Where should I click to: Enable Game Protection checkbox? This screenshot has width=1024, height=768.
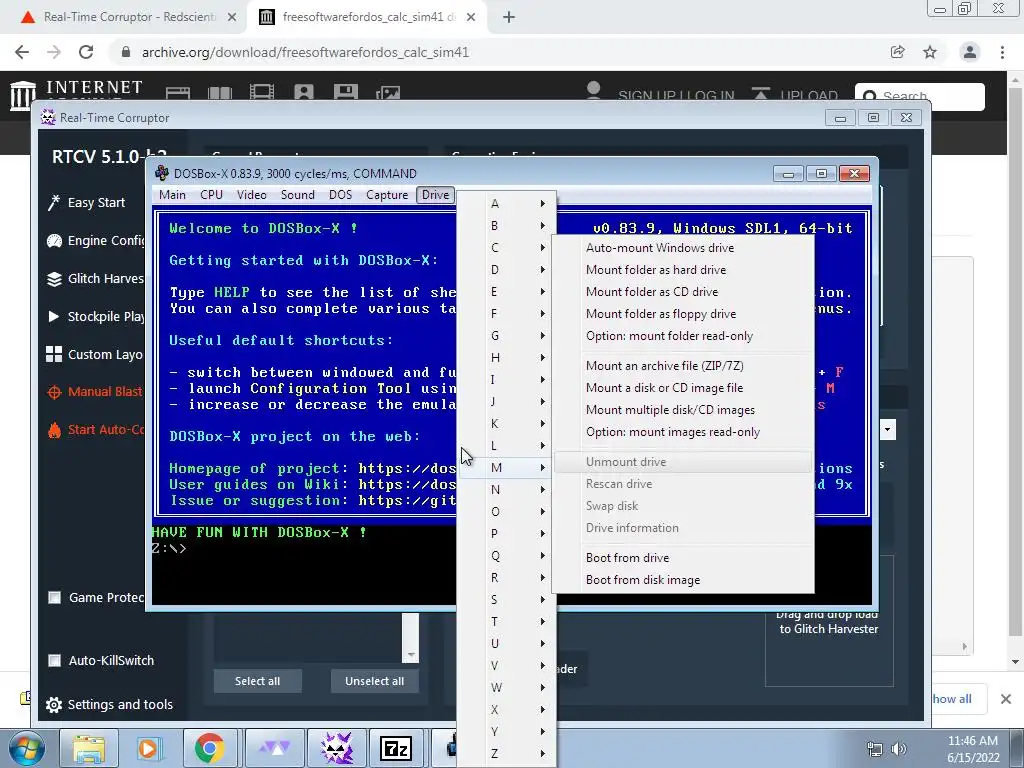pyautogui.click(x=55, y=598)
